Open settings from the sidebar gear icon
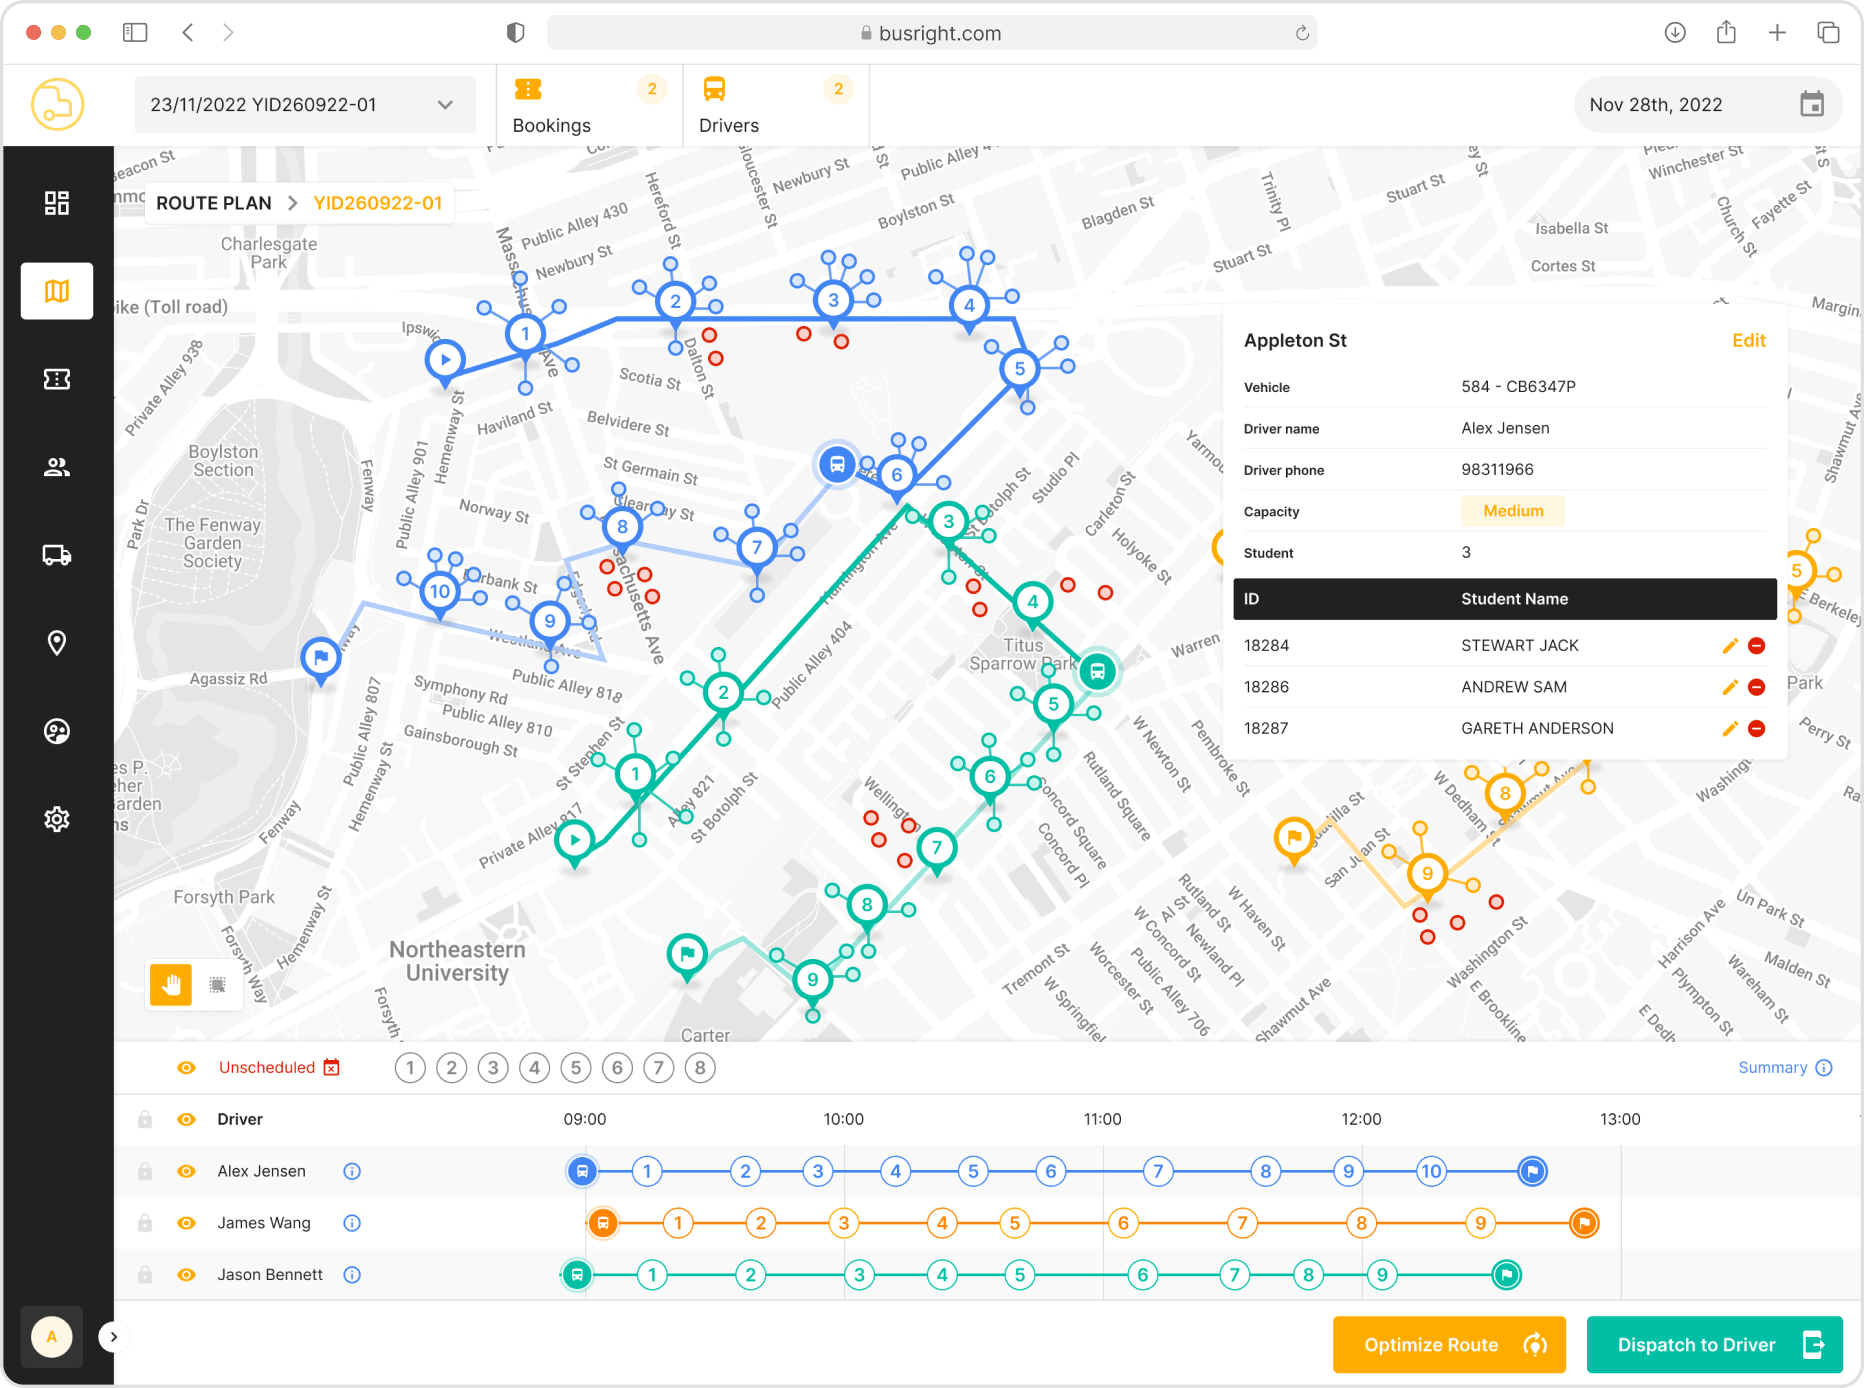1864x1388 pixels. 57,819
